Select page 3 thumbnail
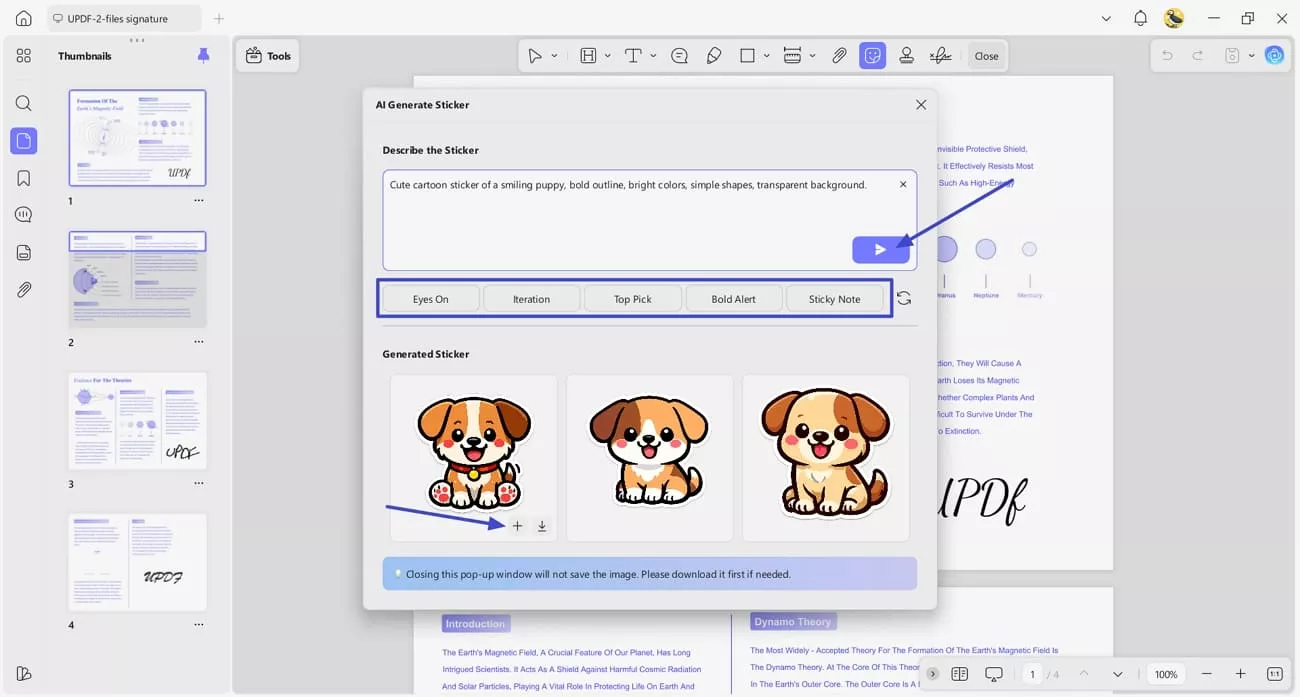This screenshot has height=697, width=1300. tap(137, 421)
